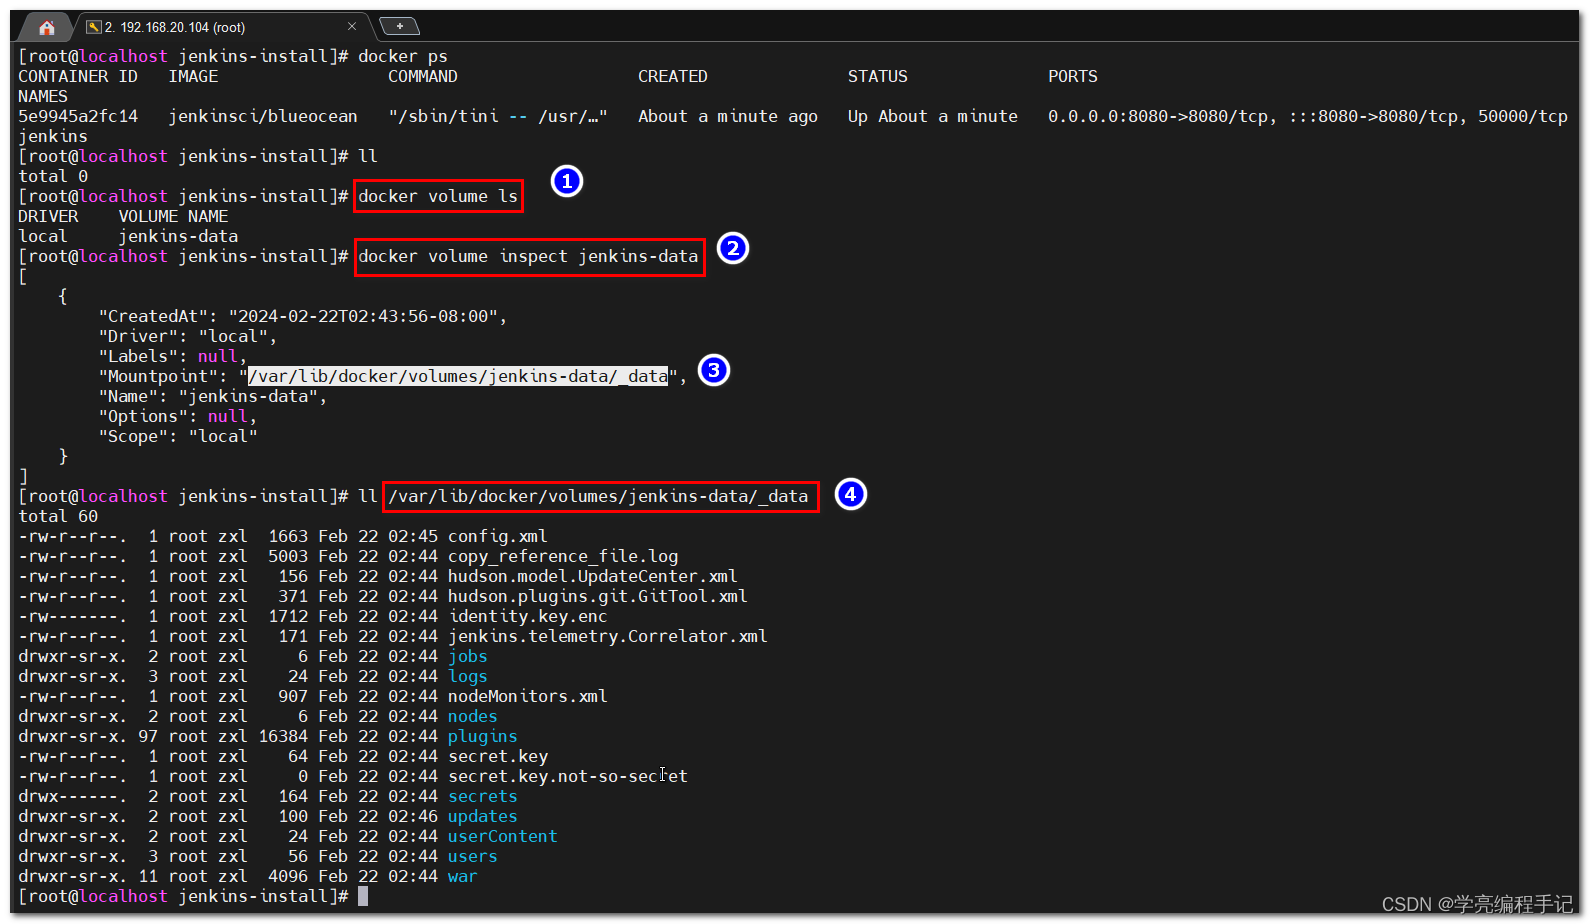Click the session icon on the 192.168.20.104 tab
Screen dimensions: 1590x924
click(94, 27)
